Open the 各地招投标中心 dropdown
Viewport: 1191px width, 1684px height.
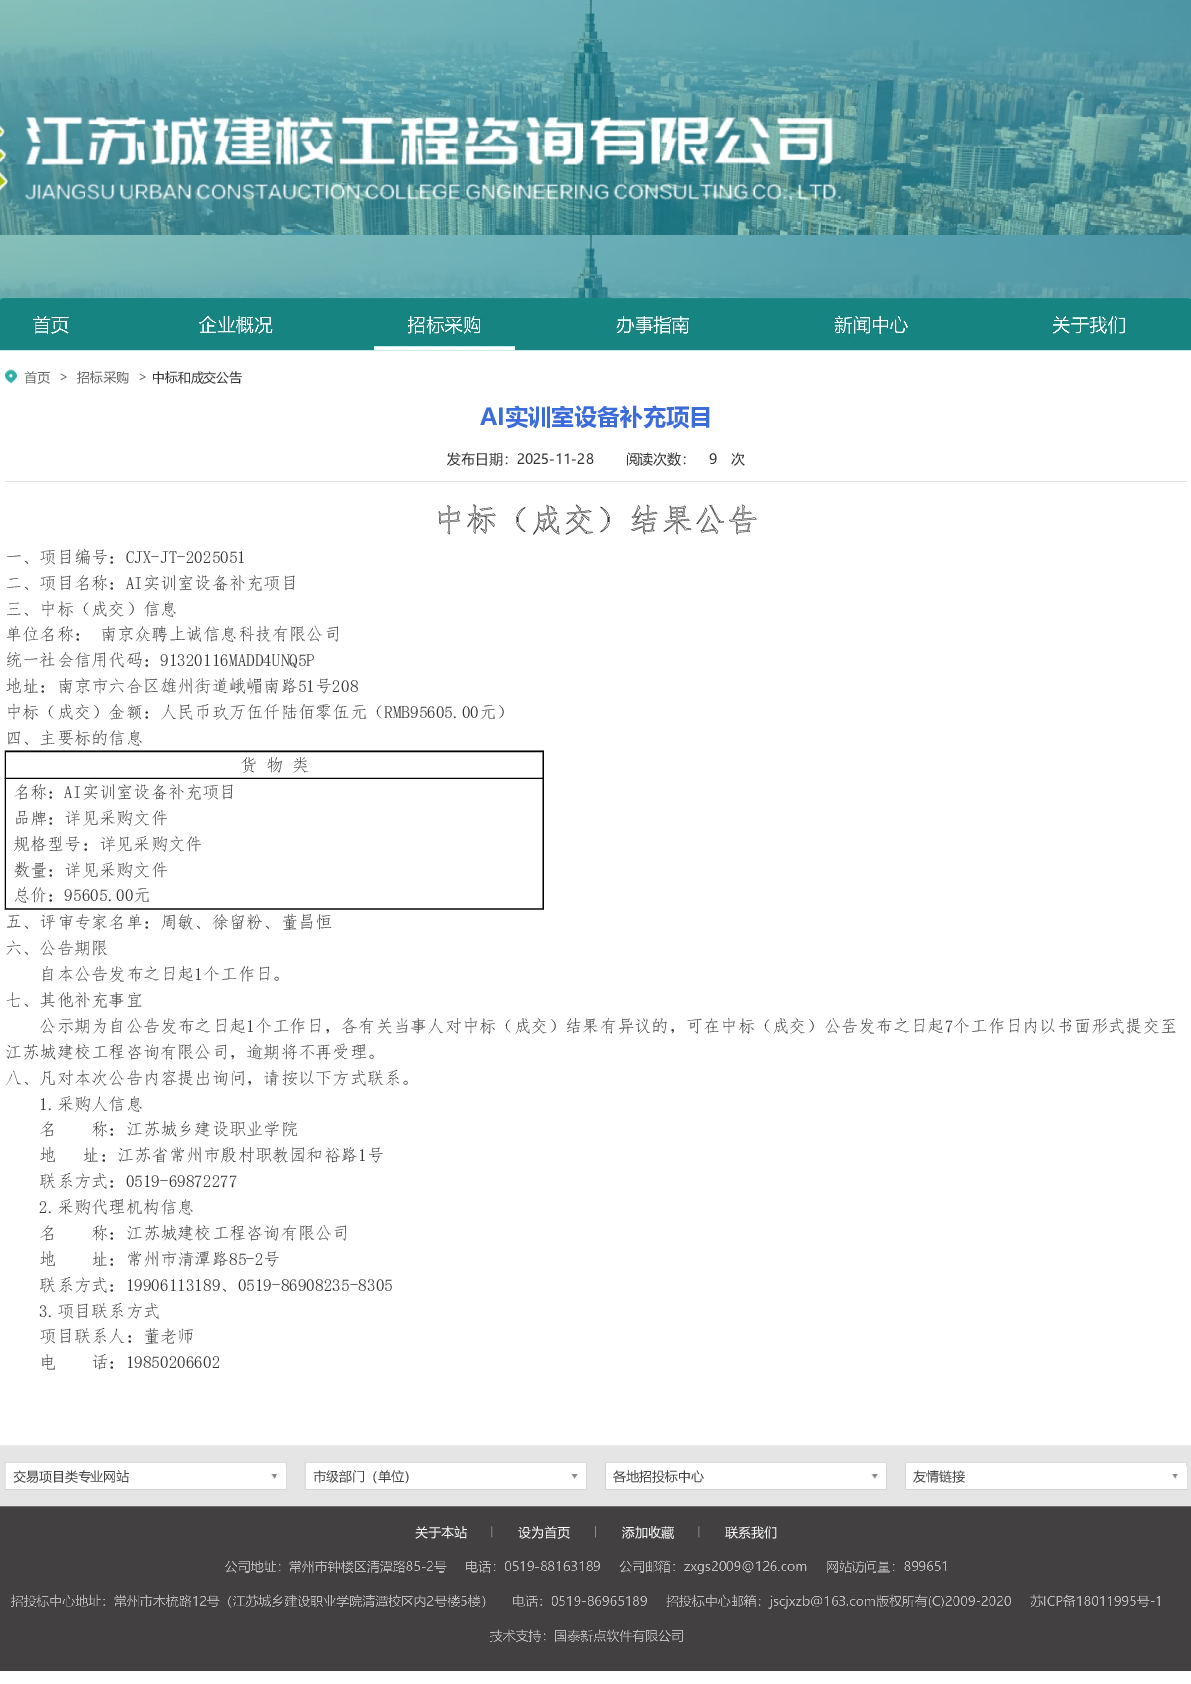(746, 1476)
